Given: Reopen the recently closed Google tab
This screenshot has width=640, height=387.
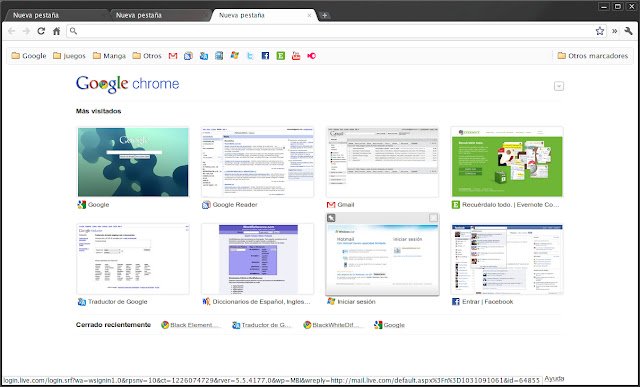Looking at the screenshot, I should [x=389, y=325].
